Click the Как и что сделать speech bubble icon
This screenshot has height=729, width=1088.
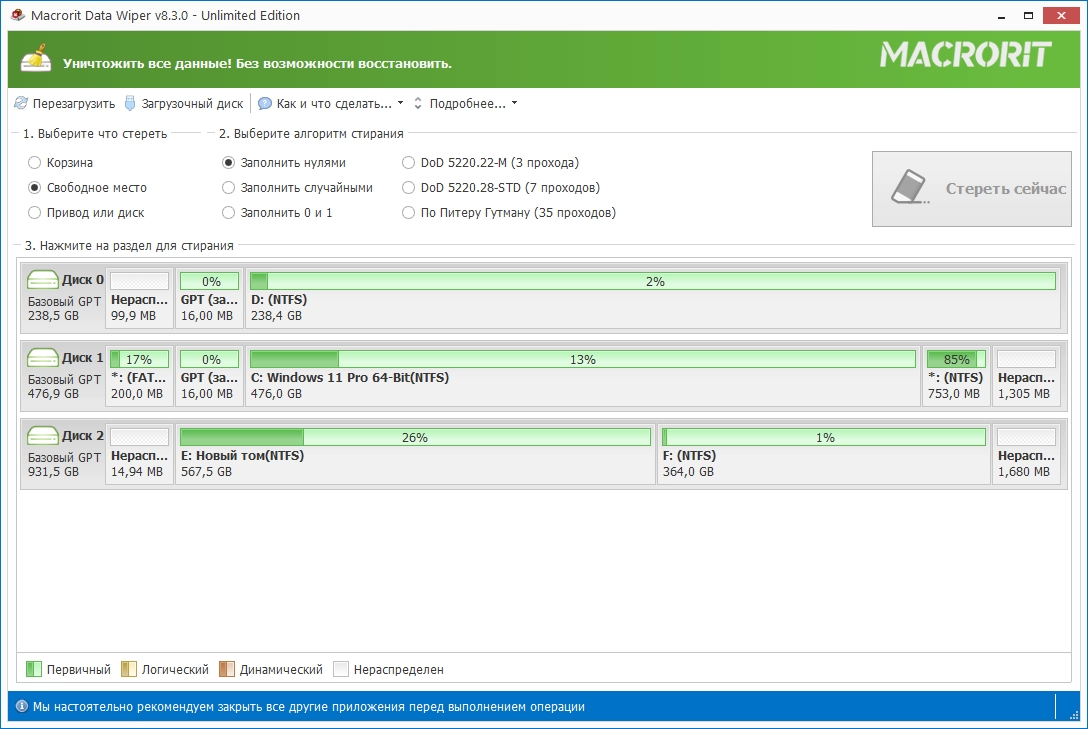tap(264, 103)
